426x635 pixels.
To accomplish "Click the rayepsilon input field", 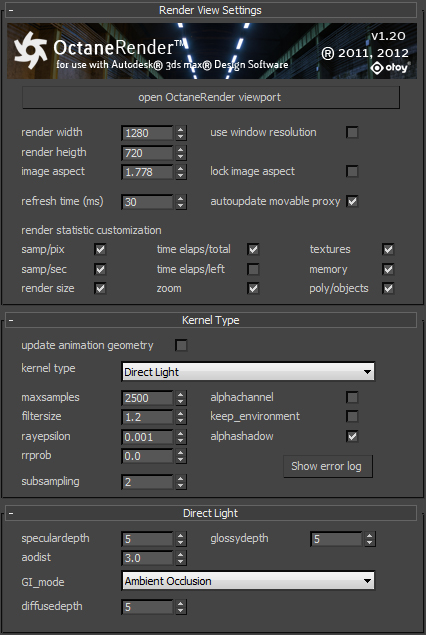I will tap(147, 437).
